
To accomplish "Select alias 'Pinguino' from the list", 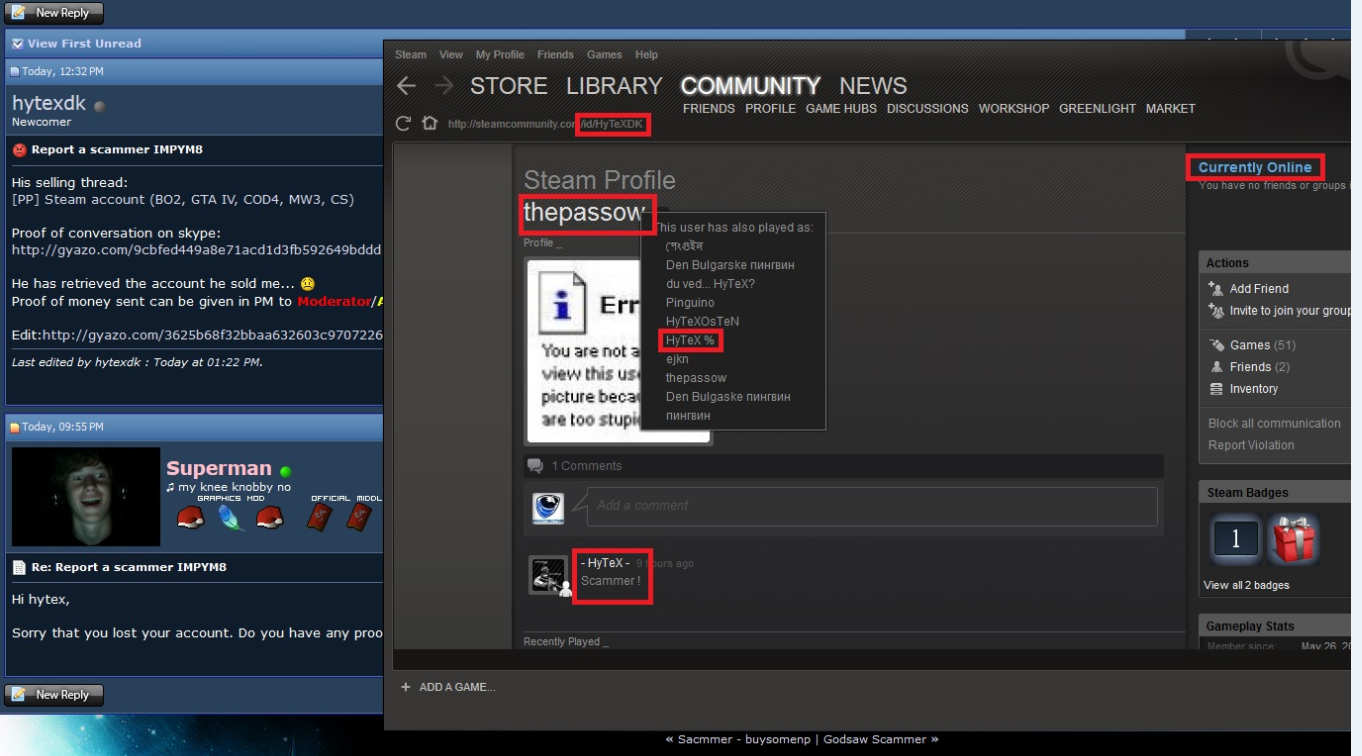I will coord(690,303).
